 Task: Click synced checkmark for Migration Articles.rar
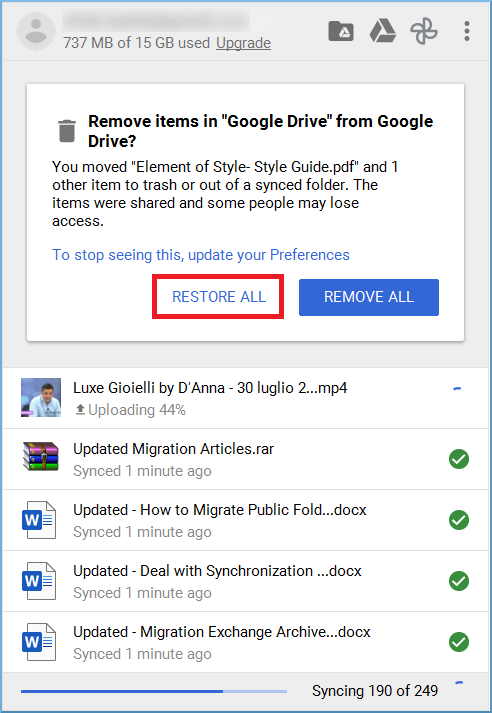click(x=459, y=459)
